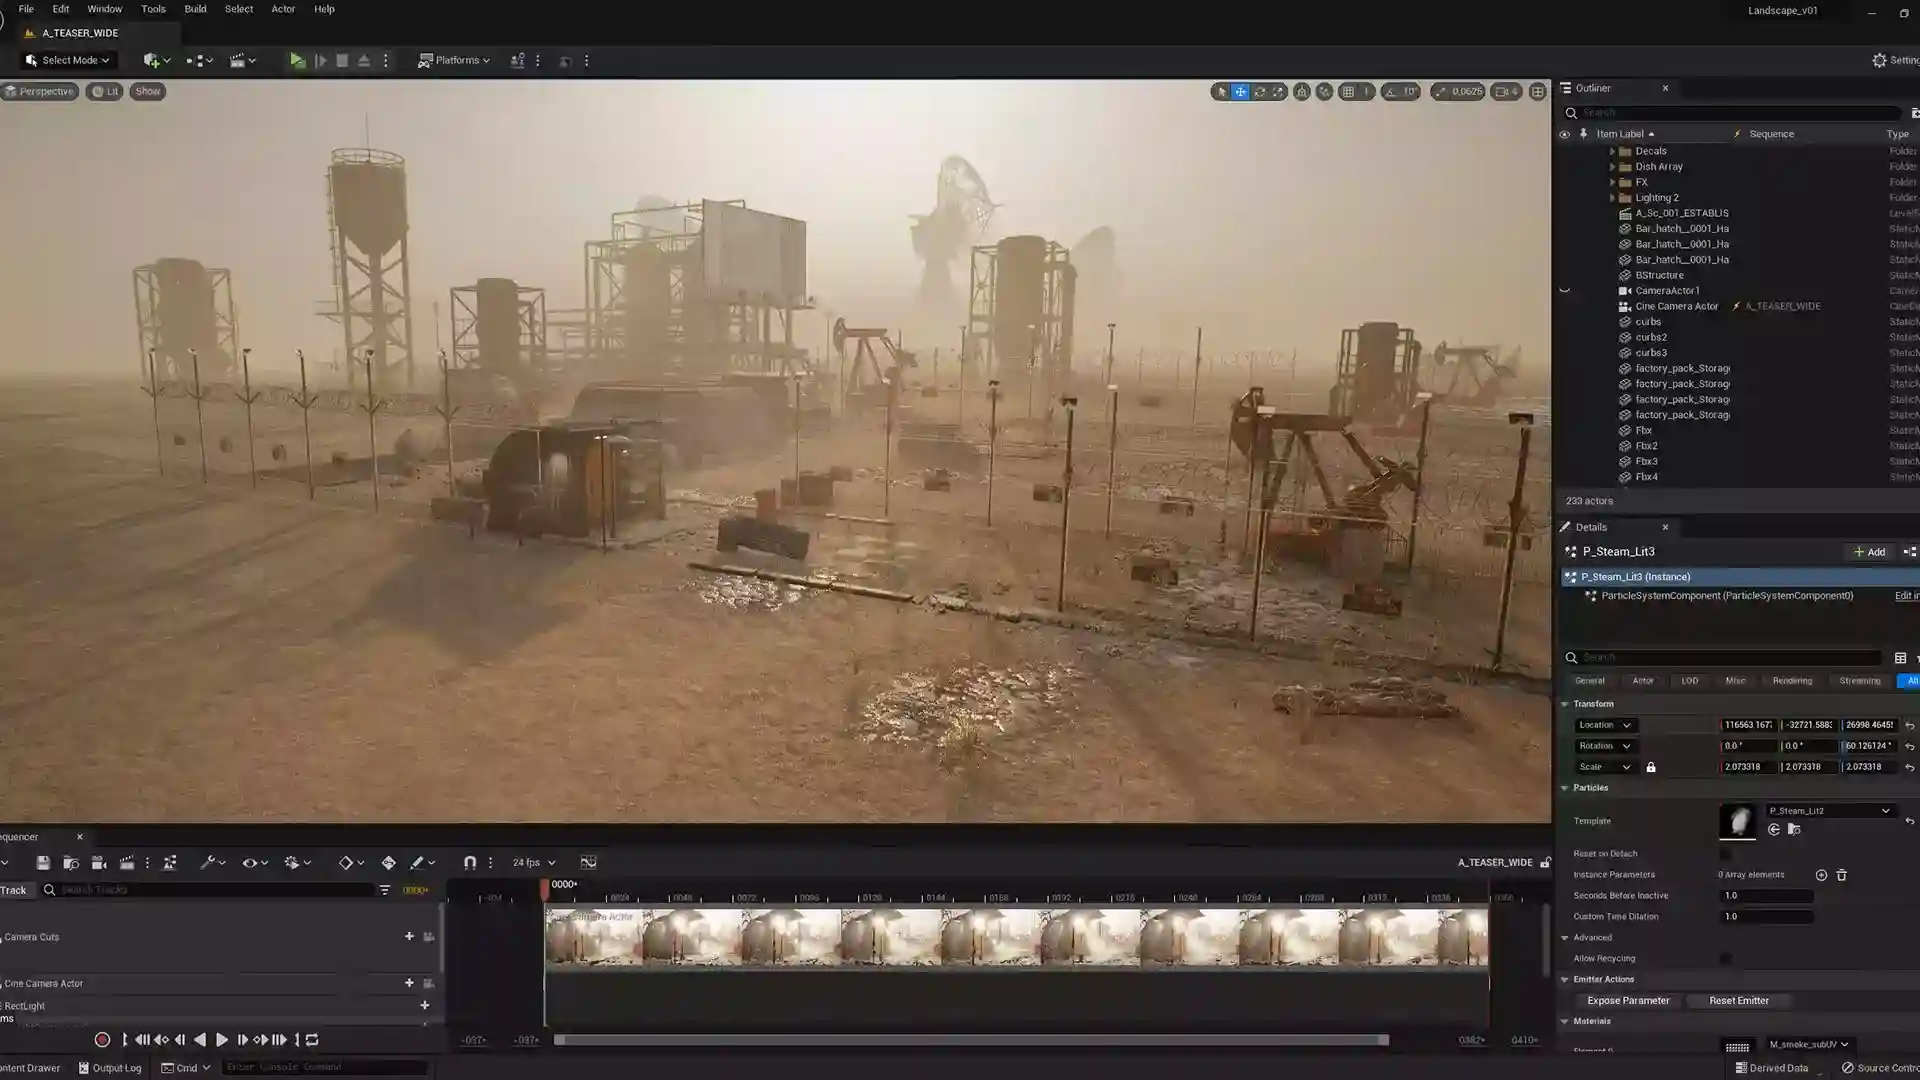Toggle the scale lock in the Transform section
This screenshot has width=1920, height=1080.
point(1651,767)
